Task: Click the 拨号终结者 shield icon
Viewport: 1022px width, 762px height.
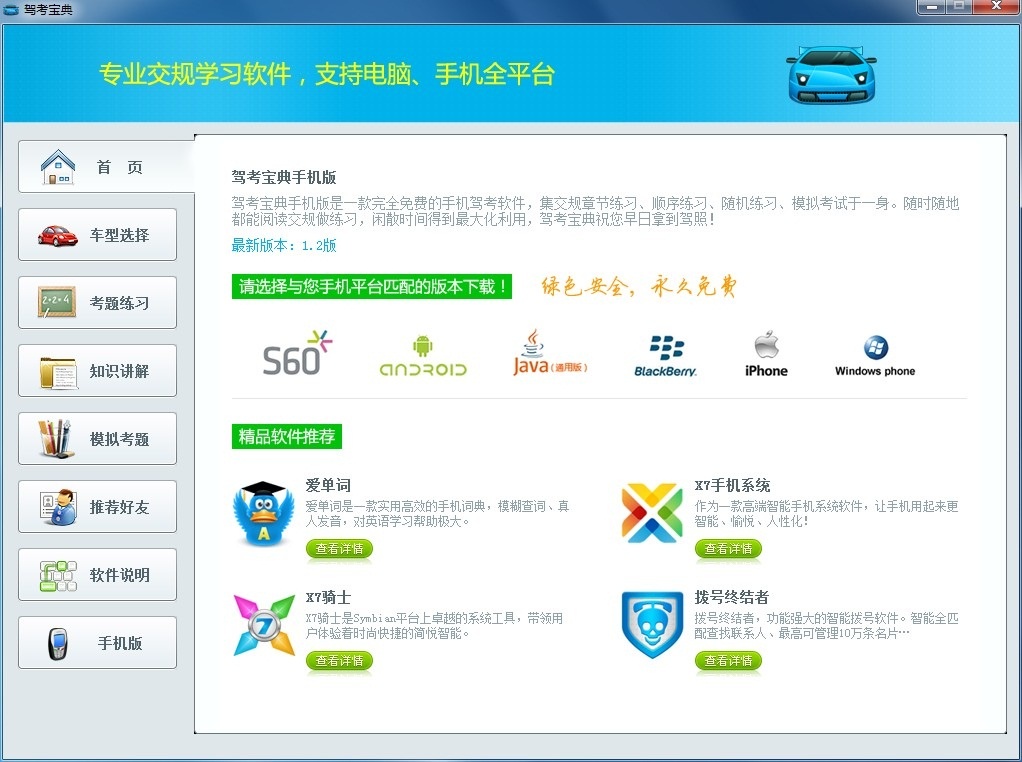Action: [652, 625]
